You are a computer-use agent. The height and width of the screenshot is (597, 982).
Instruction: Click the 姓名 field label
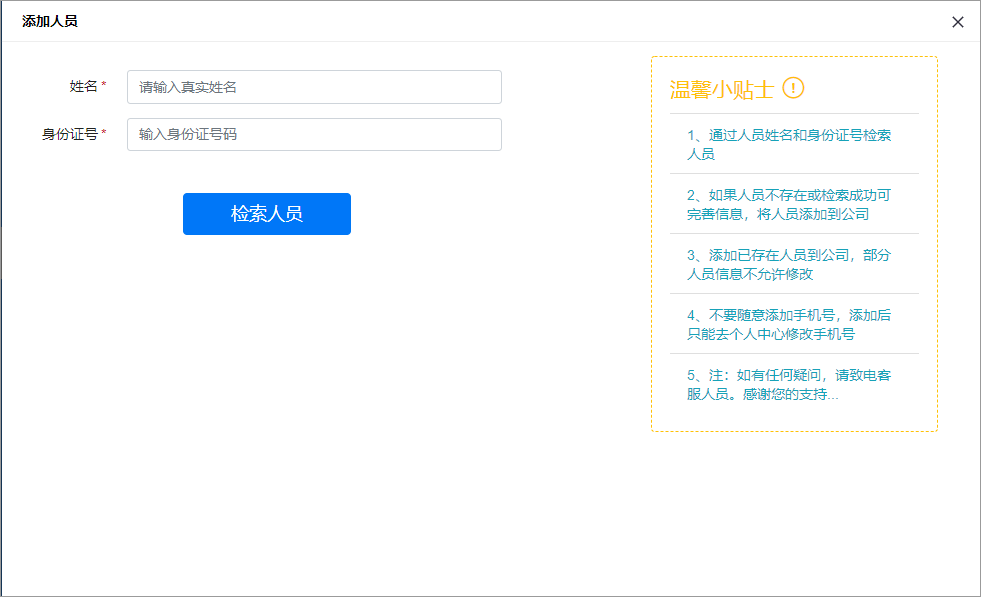(x=84, y=86)
